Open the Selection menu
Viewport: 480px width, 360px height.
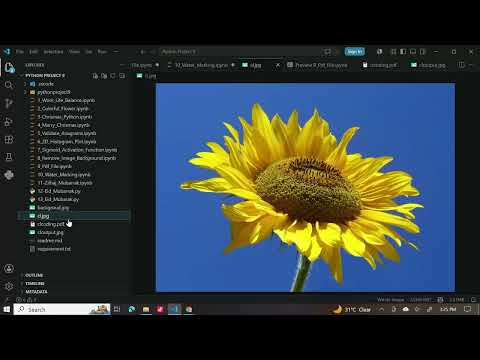pos(53,52)
